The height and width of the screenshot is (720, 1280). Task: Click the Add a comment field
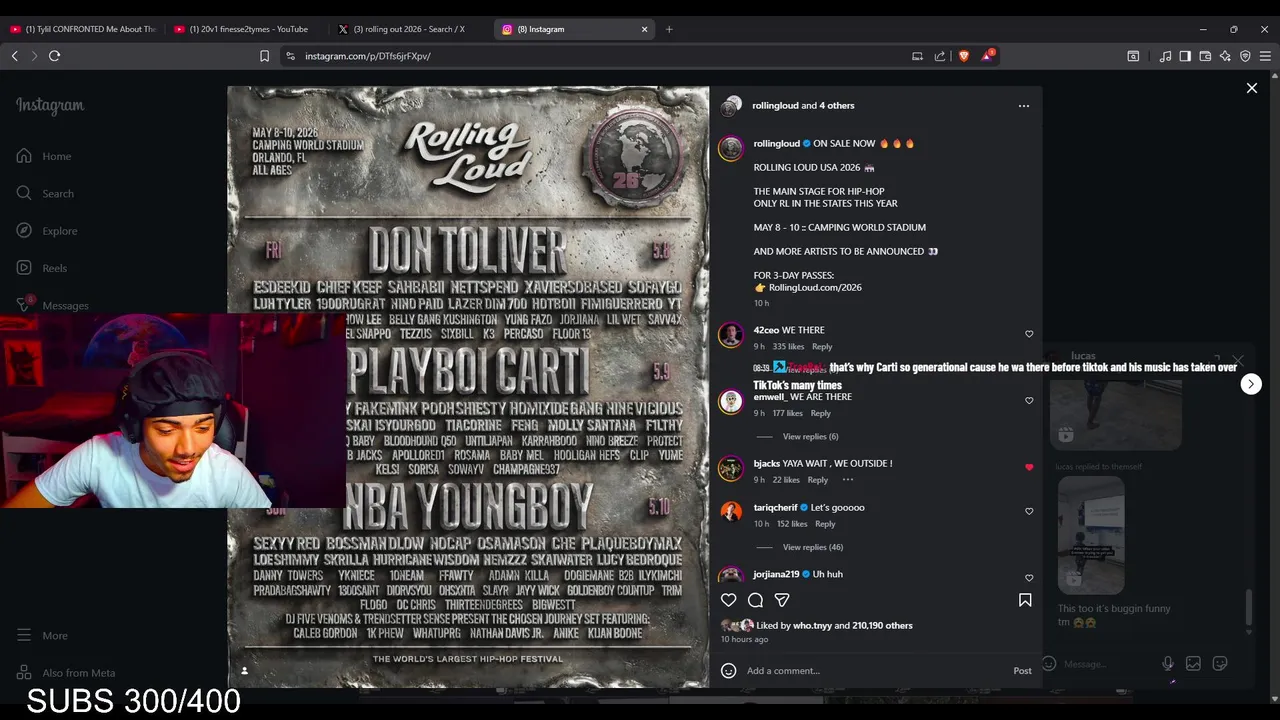click(x=875, y=671)
